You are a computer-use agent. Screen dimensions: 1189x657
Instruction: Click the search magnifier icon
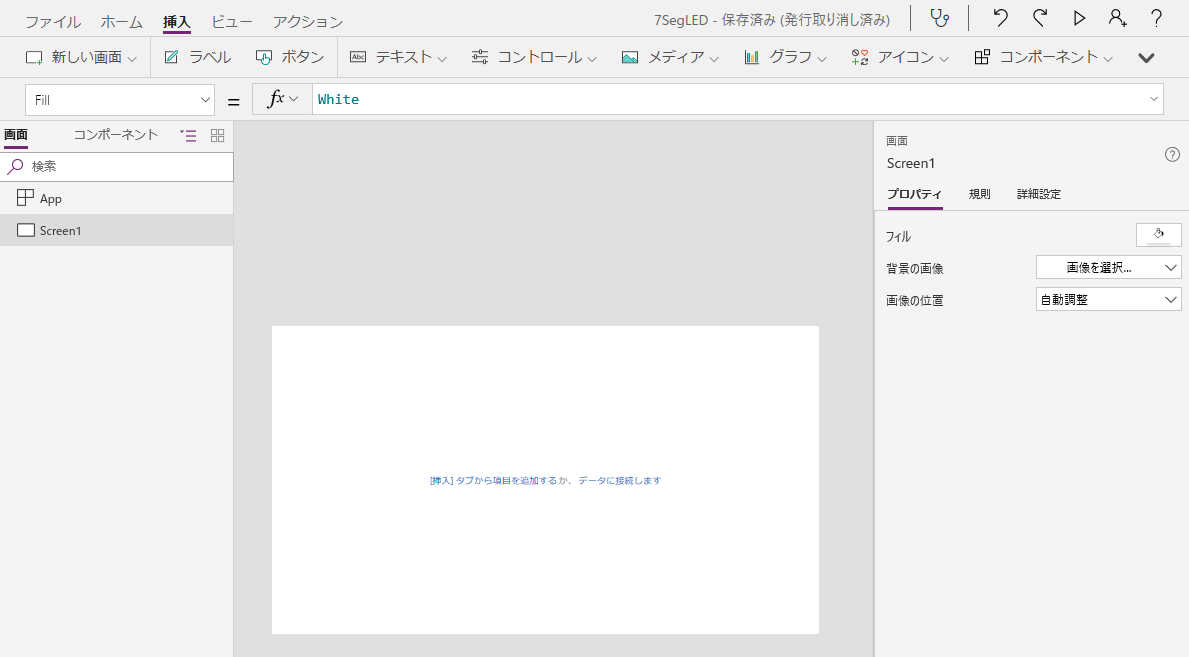(x=14, y=166)
